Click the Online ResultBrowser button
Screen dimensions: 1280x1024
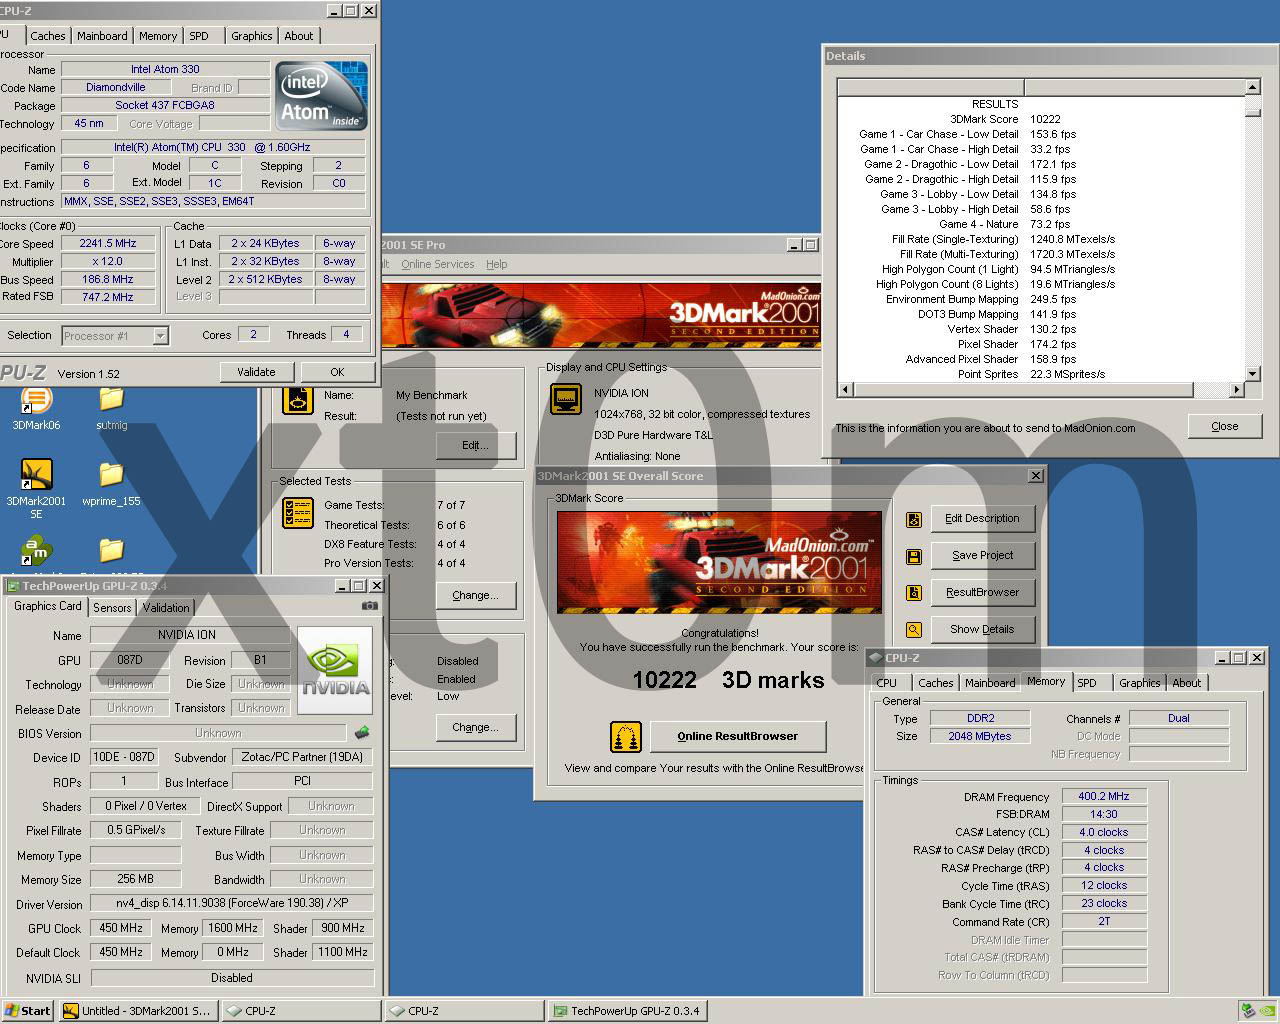[738, 737]
